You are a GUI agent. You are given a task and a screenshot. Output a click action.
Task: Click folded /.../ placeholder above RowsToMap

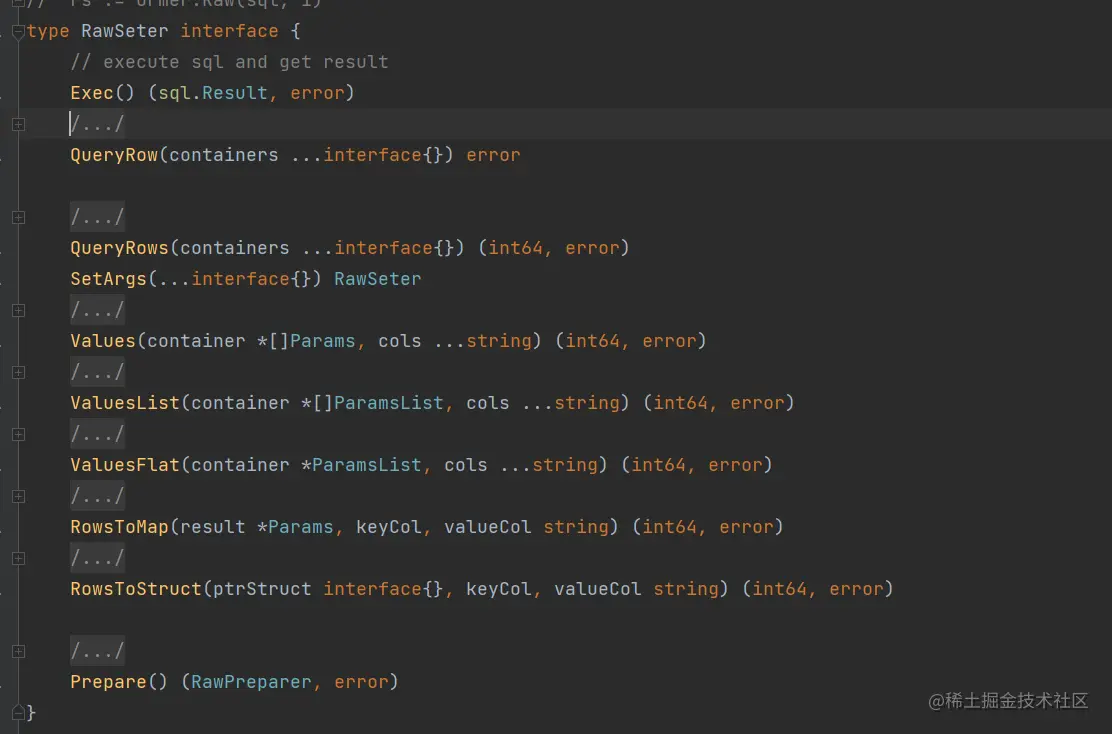point(97,496)
